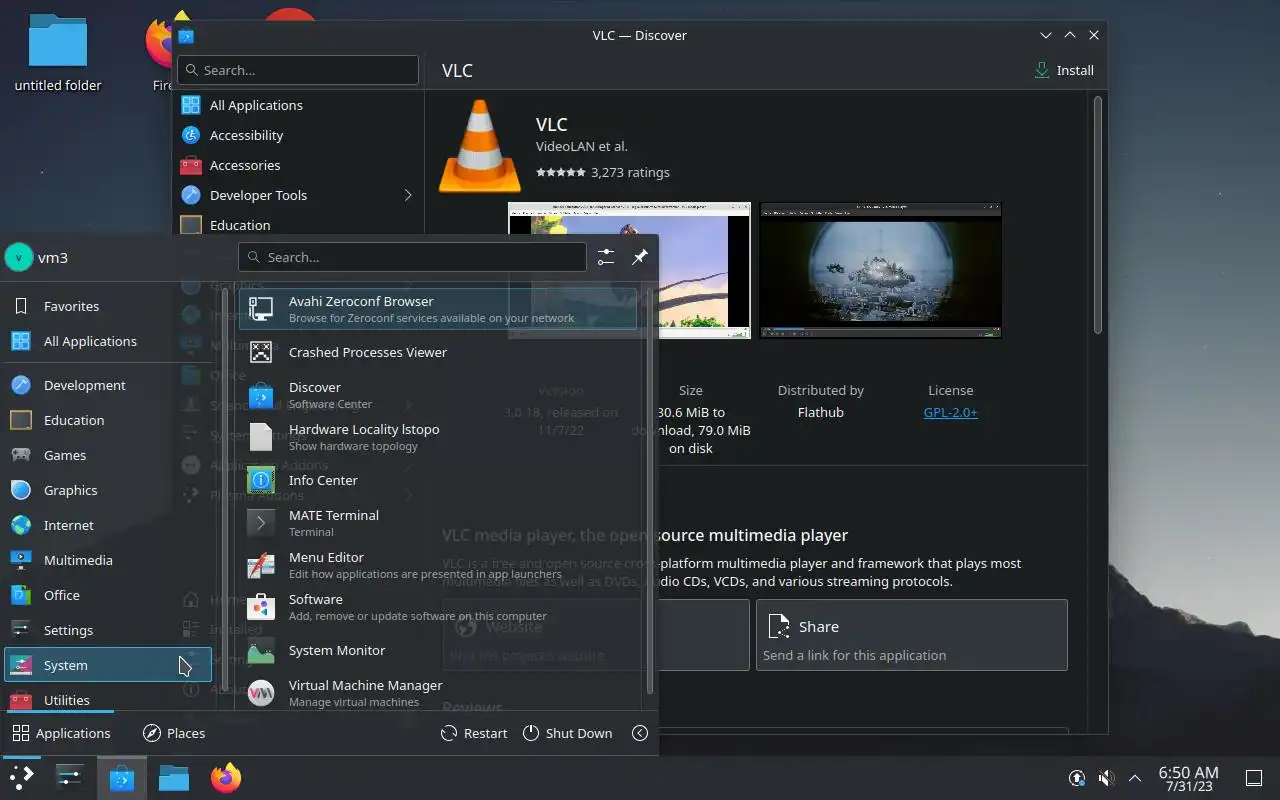Open Games category in launcher
The height and width of the screenshot is (800, 1280).
(108, 455)
